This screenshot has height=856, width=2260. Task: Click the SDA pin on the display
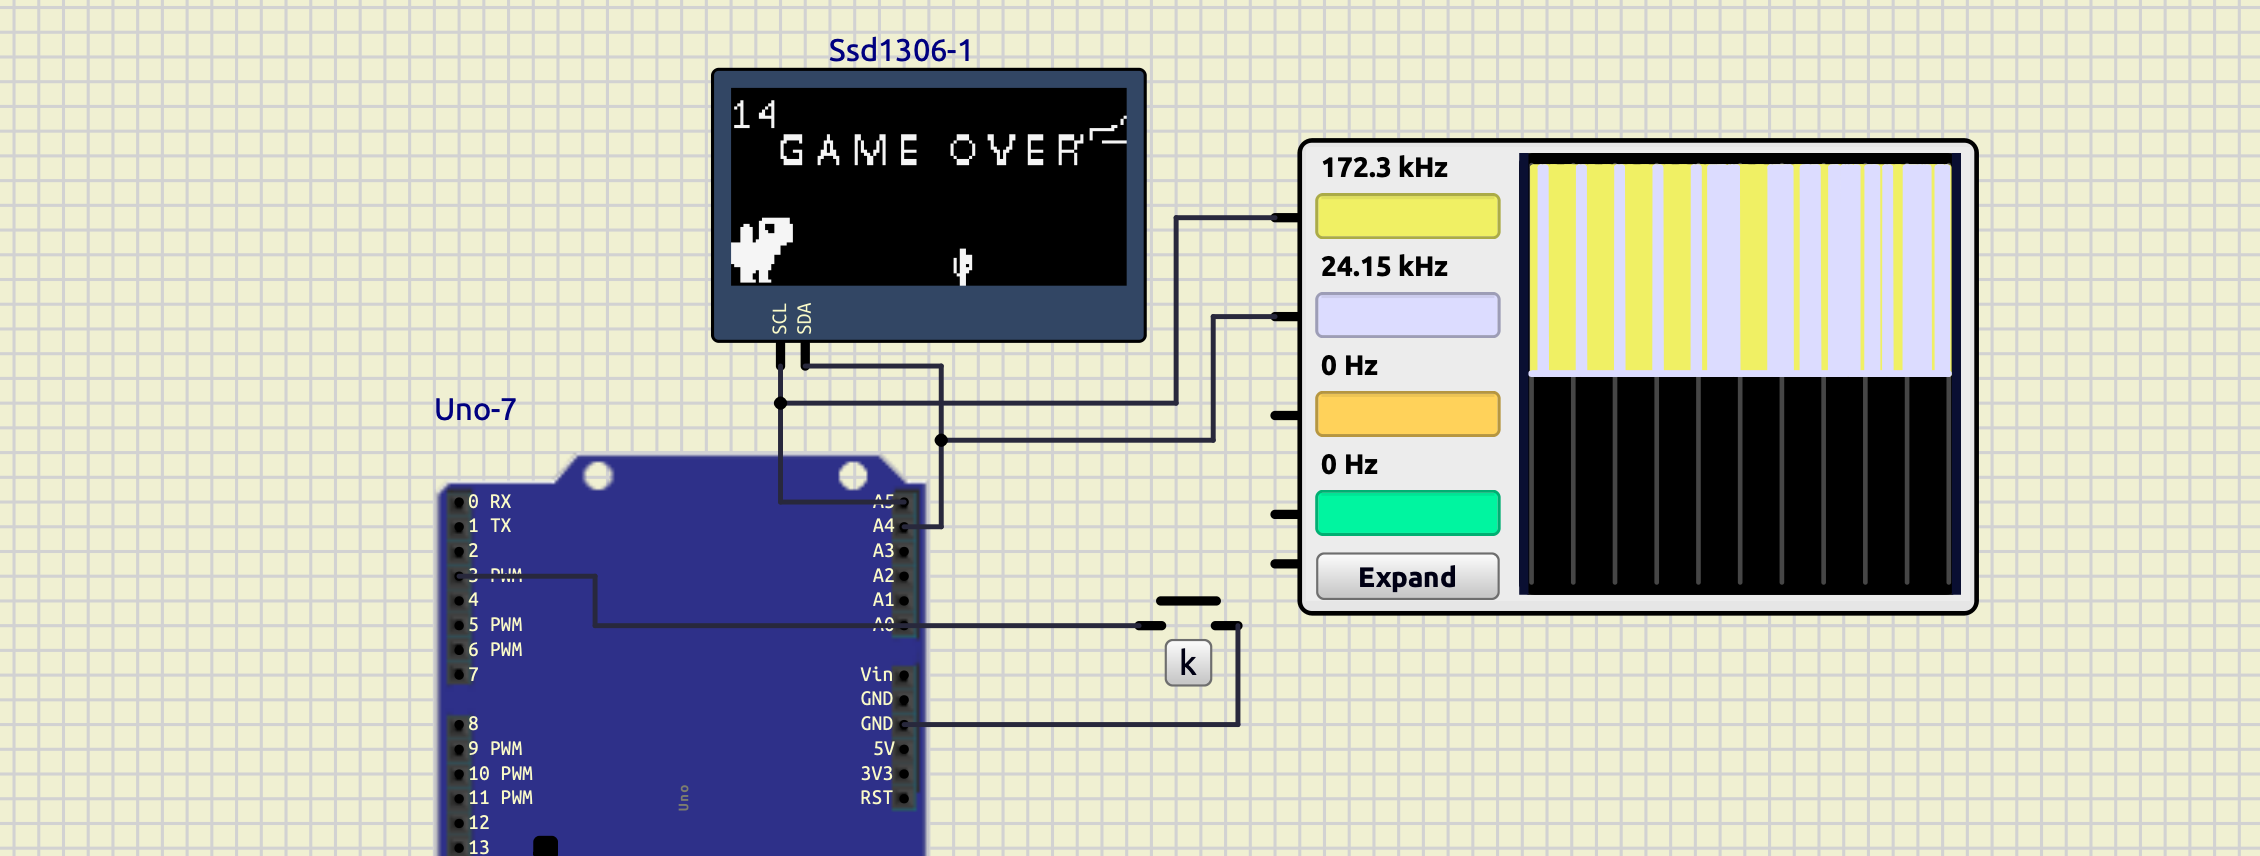[805, 354]
